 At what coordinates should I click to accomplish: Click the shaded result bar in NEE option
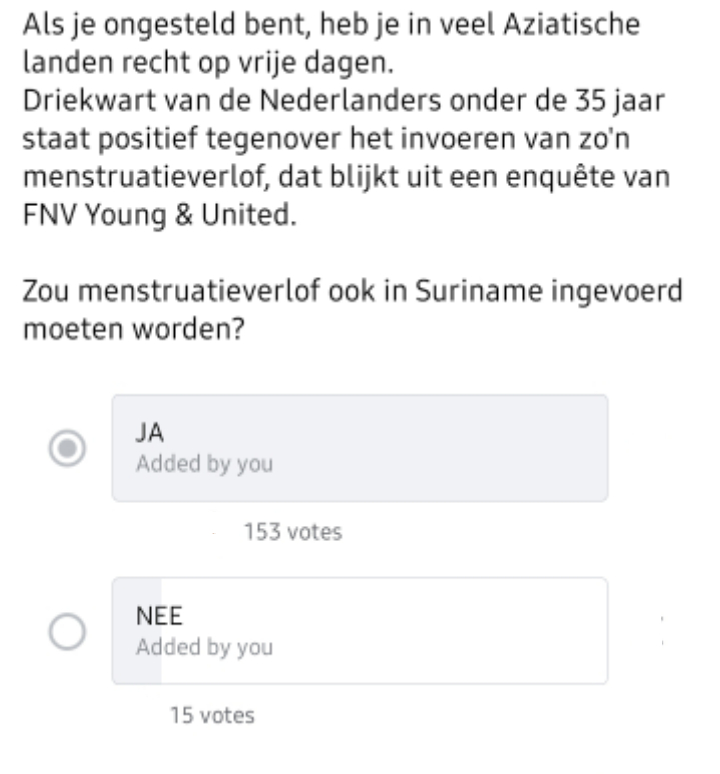click(137, 631)
